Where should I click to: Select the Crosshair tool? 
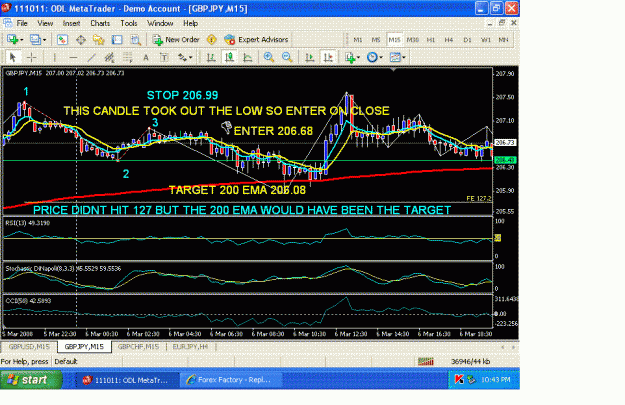31,57
